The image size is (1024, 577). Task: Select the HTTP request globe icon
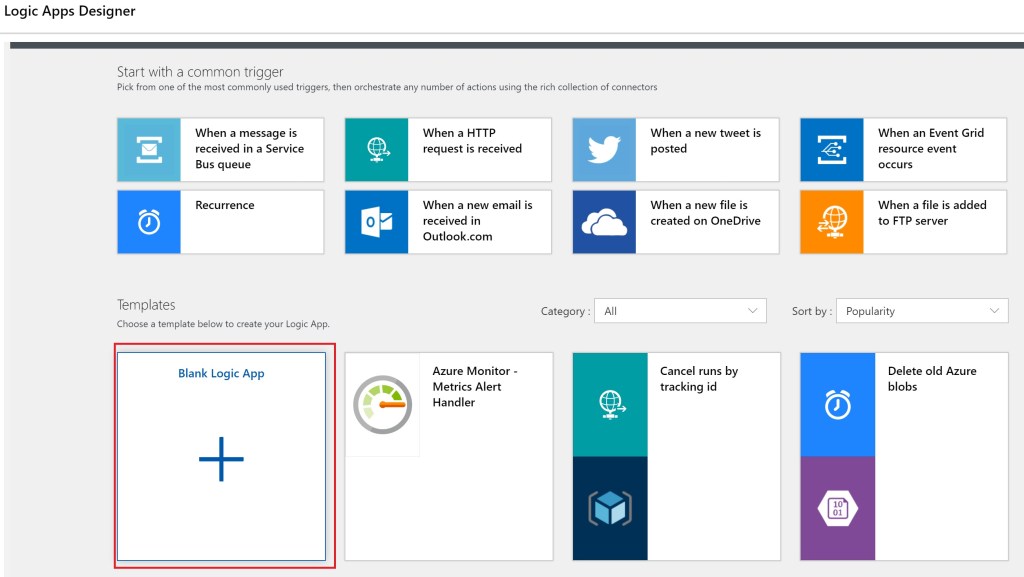377,150
